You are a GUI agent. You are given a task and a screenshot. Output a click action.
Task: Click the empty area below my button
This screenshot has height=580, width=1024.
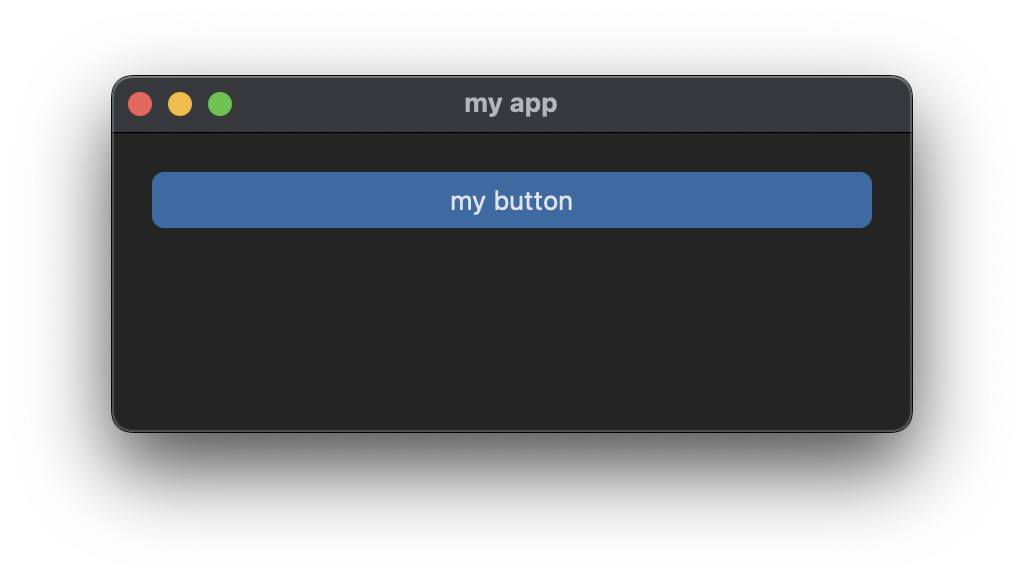coord(512,320)
